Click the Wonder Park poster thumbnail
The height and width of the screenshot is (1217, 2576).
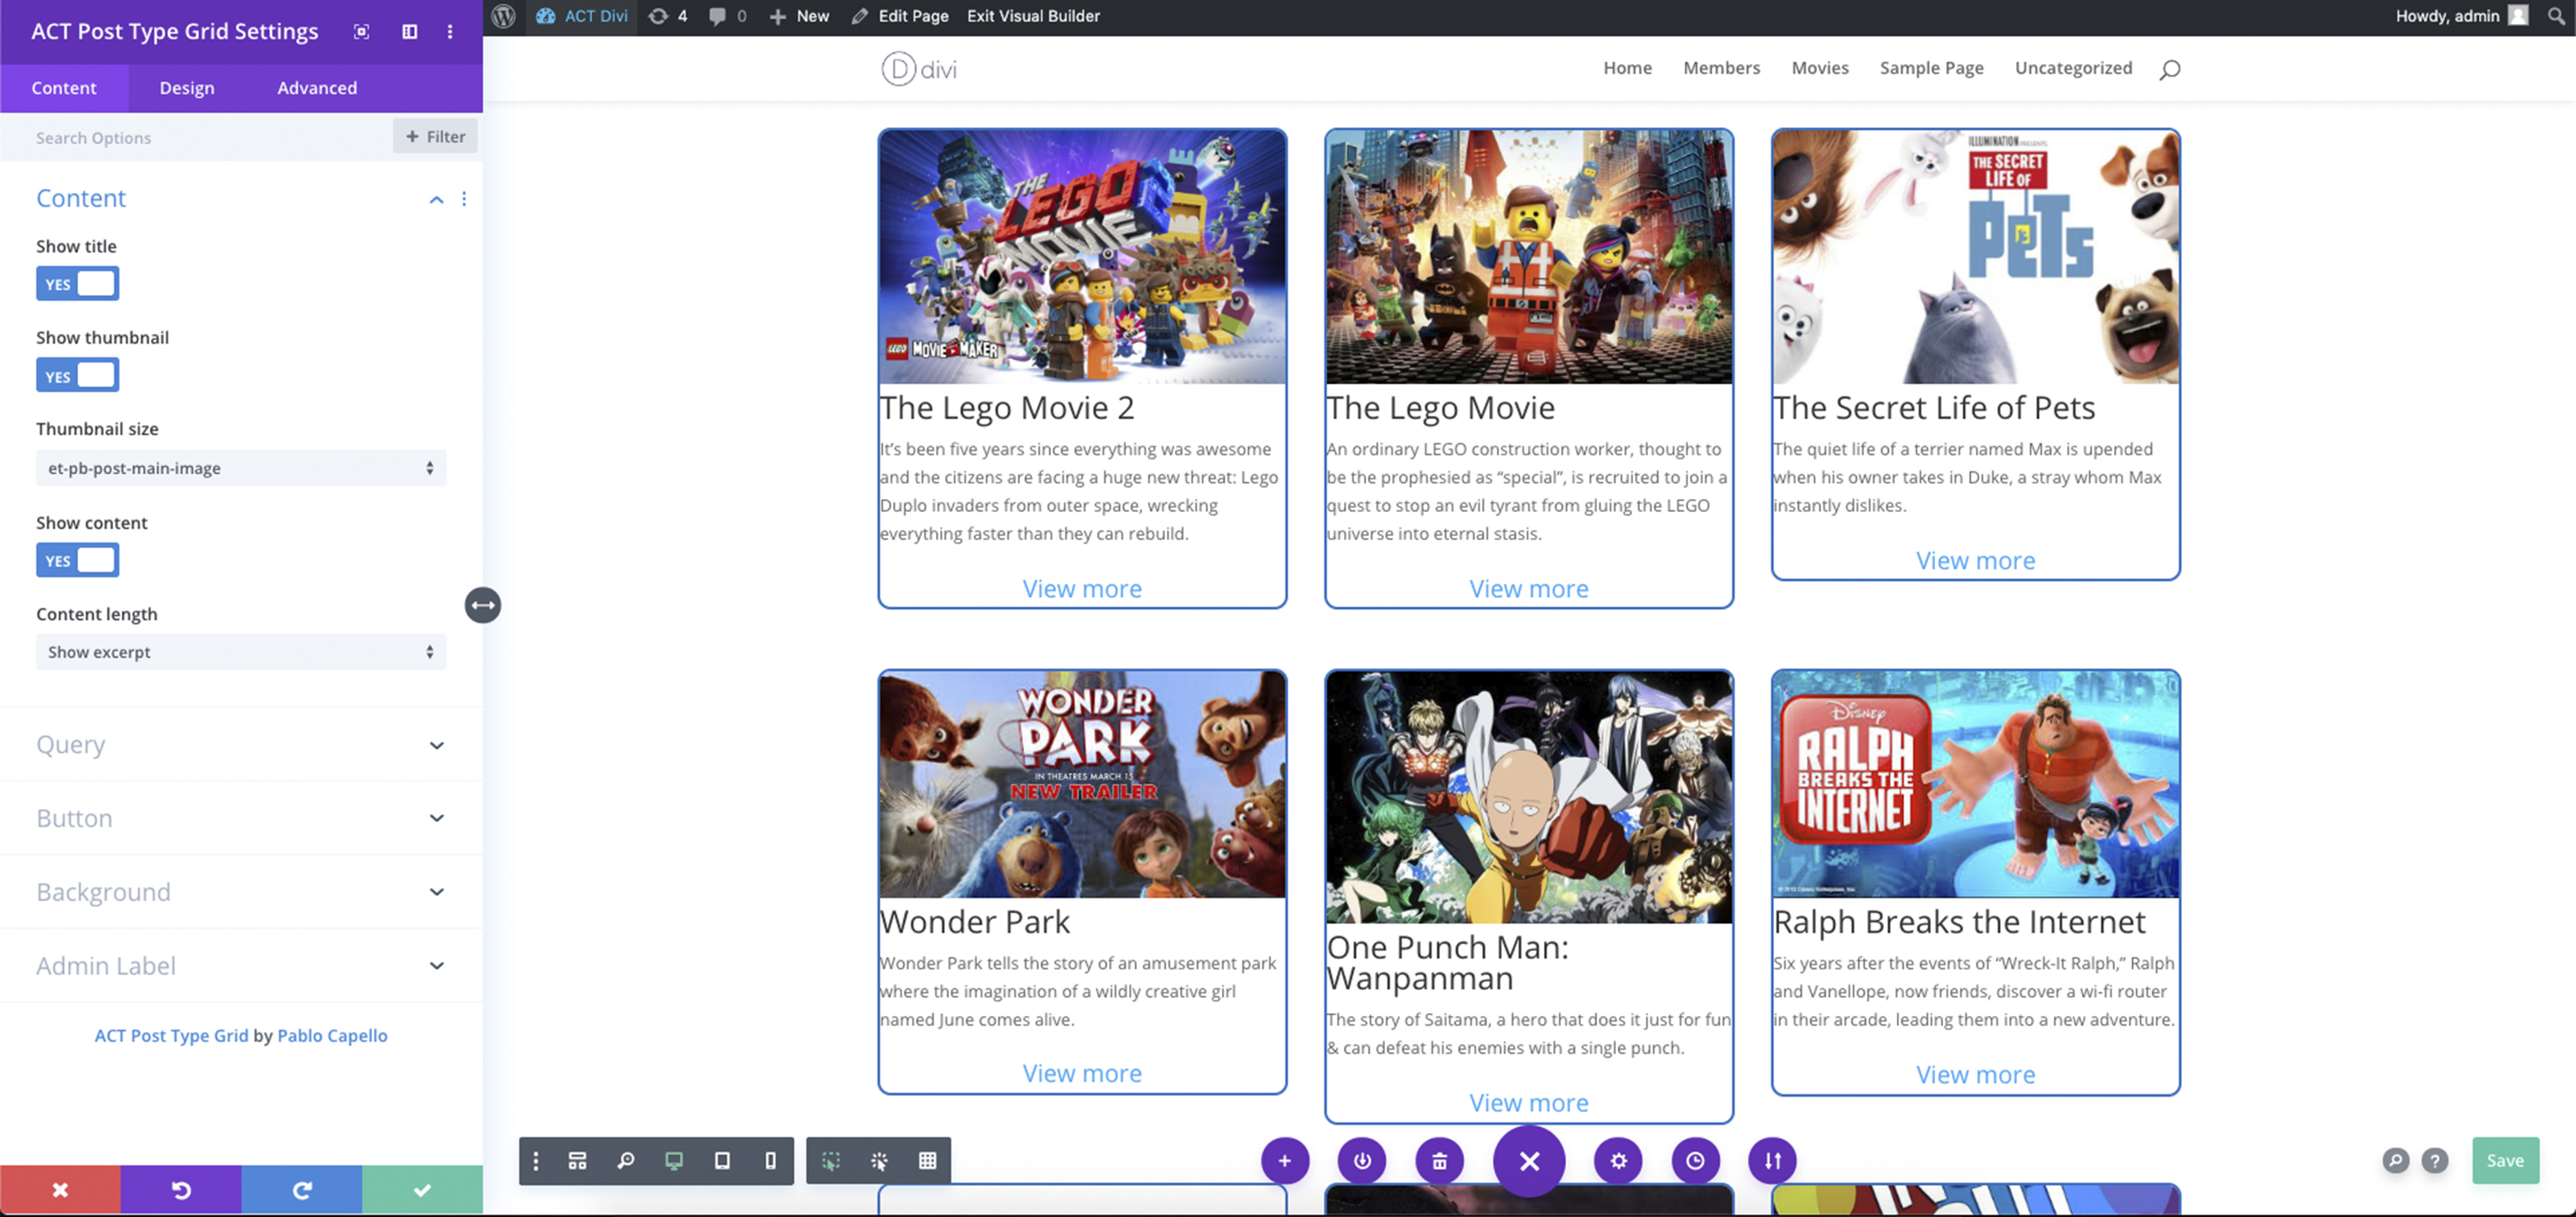point(1082,784)
